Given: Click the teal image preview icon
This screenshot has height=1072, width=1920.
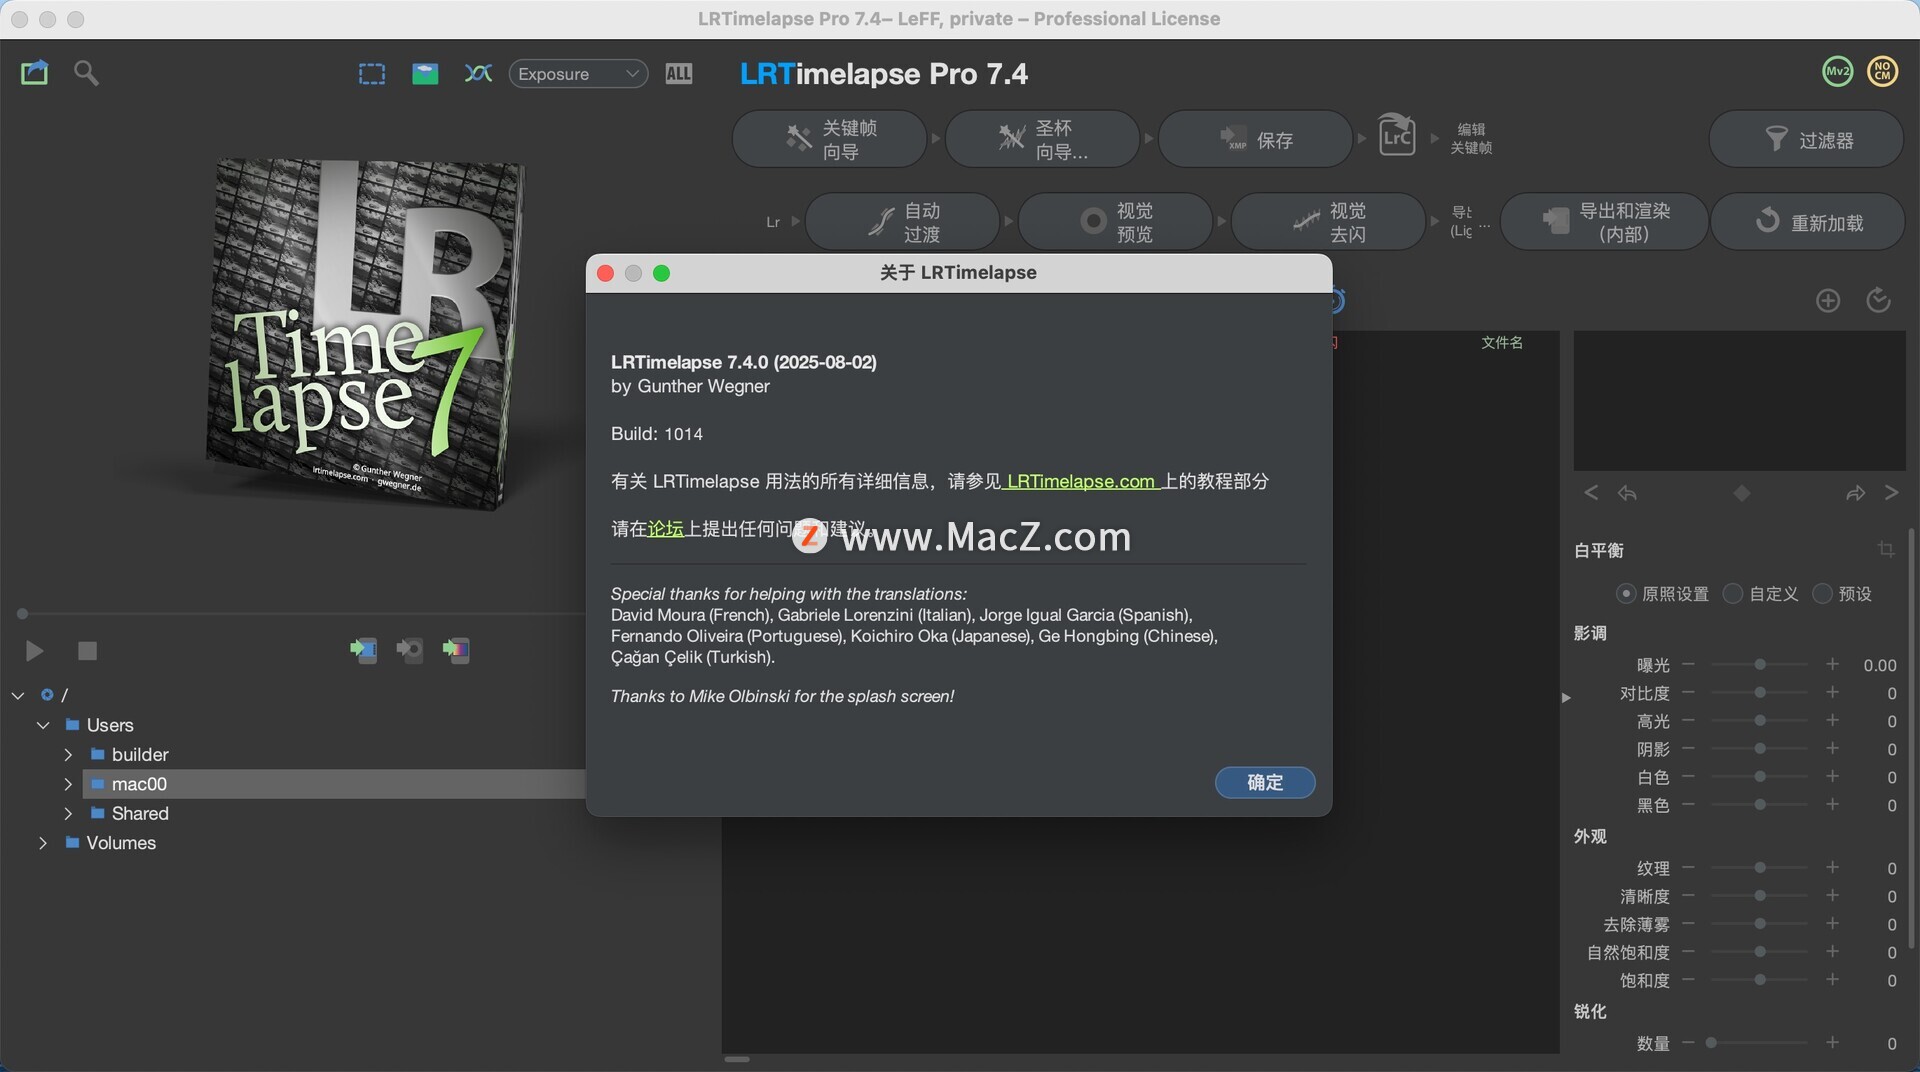Looking at the screenshot, I should 425,74.
